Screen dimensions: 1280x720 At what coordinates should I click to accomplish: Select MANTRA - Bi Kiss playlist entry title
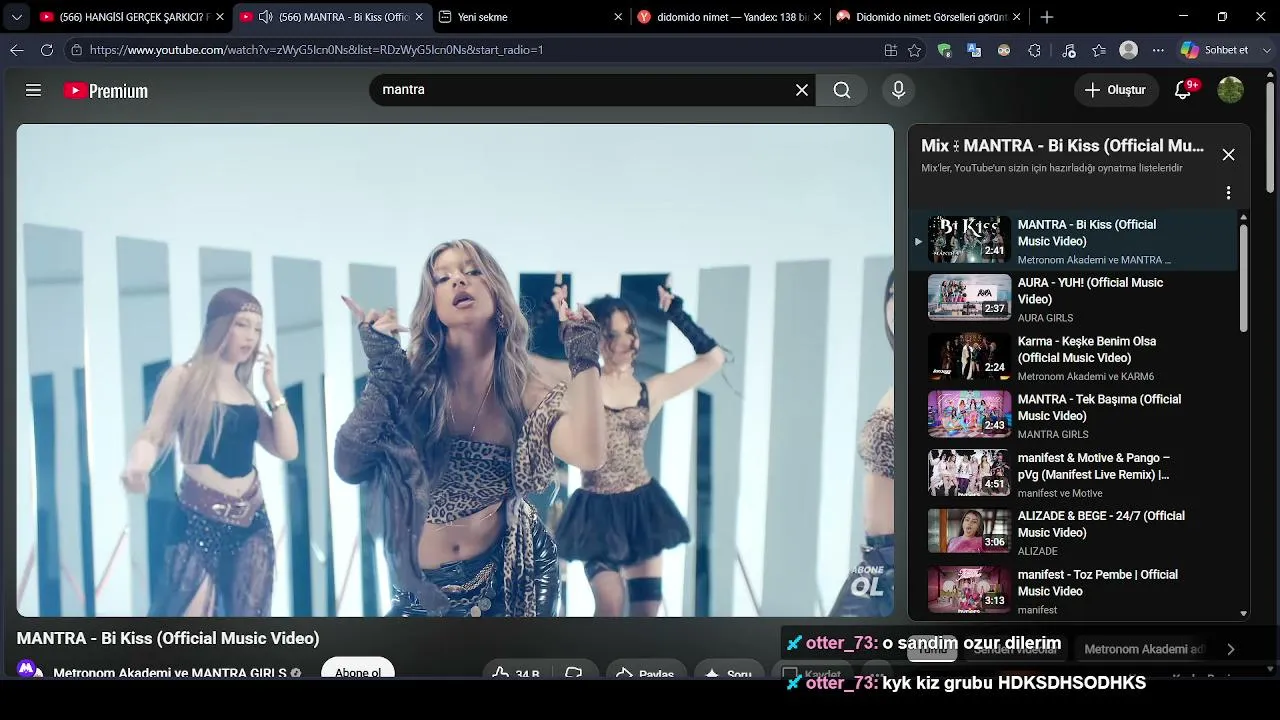click(x=1086, y=233)
